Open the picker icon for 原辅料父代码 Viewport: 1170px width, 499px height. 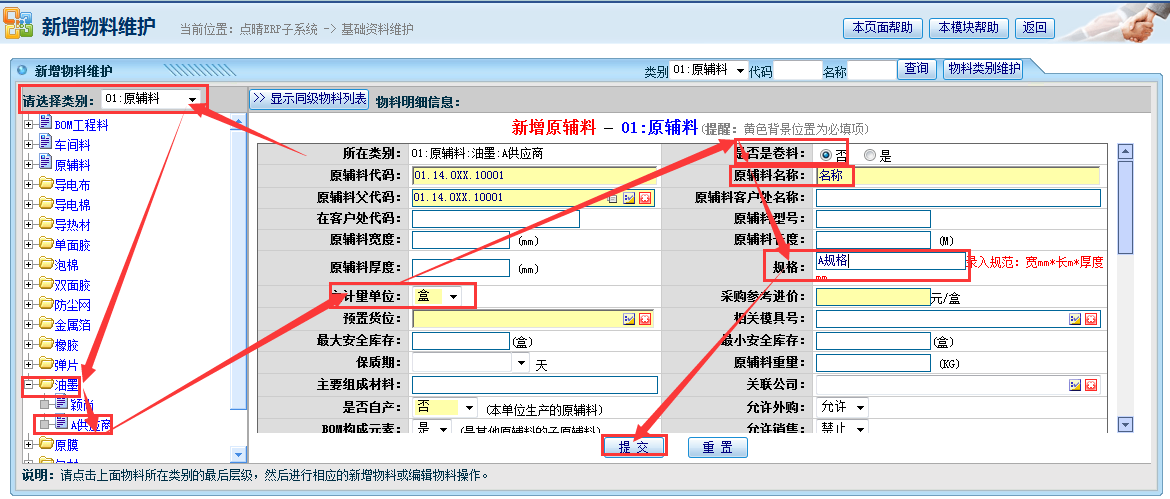coord(629,198)
